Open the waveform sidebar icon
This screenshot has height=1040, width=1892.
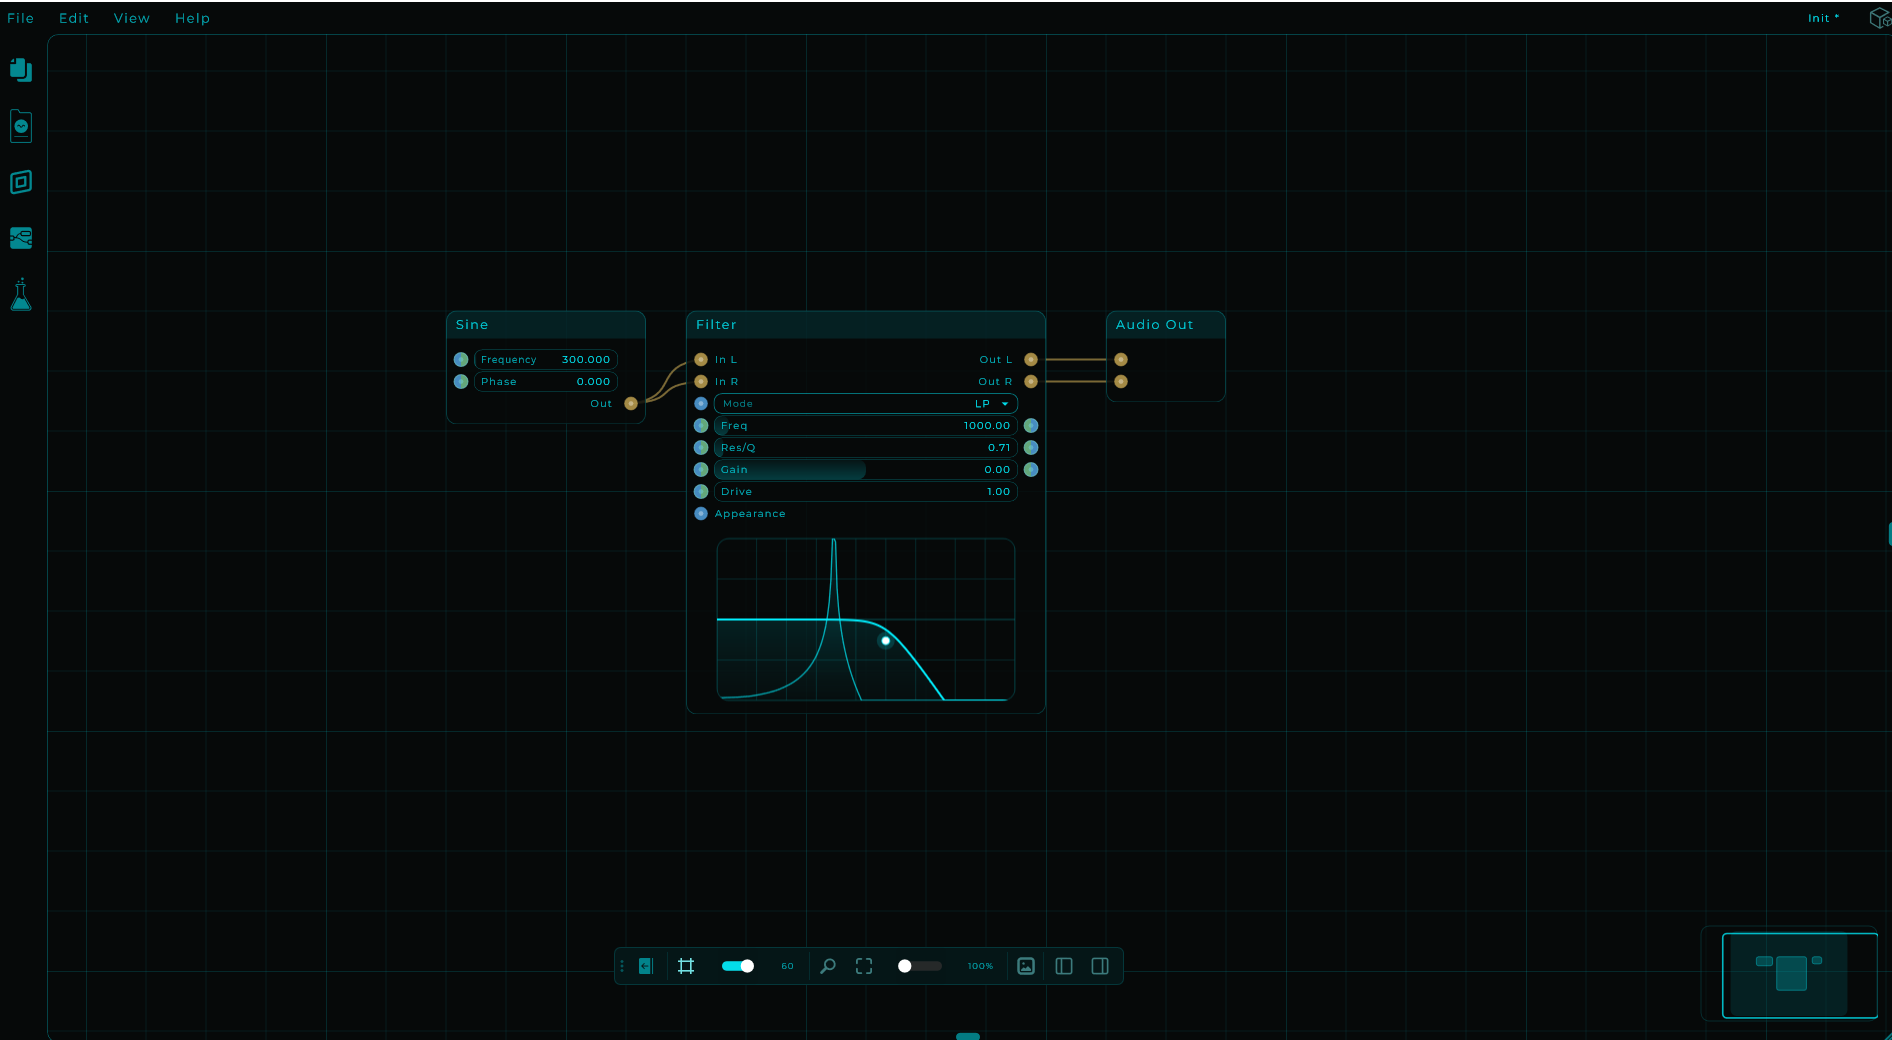tap(21, 238)
